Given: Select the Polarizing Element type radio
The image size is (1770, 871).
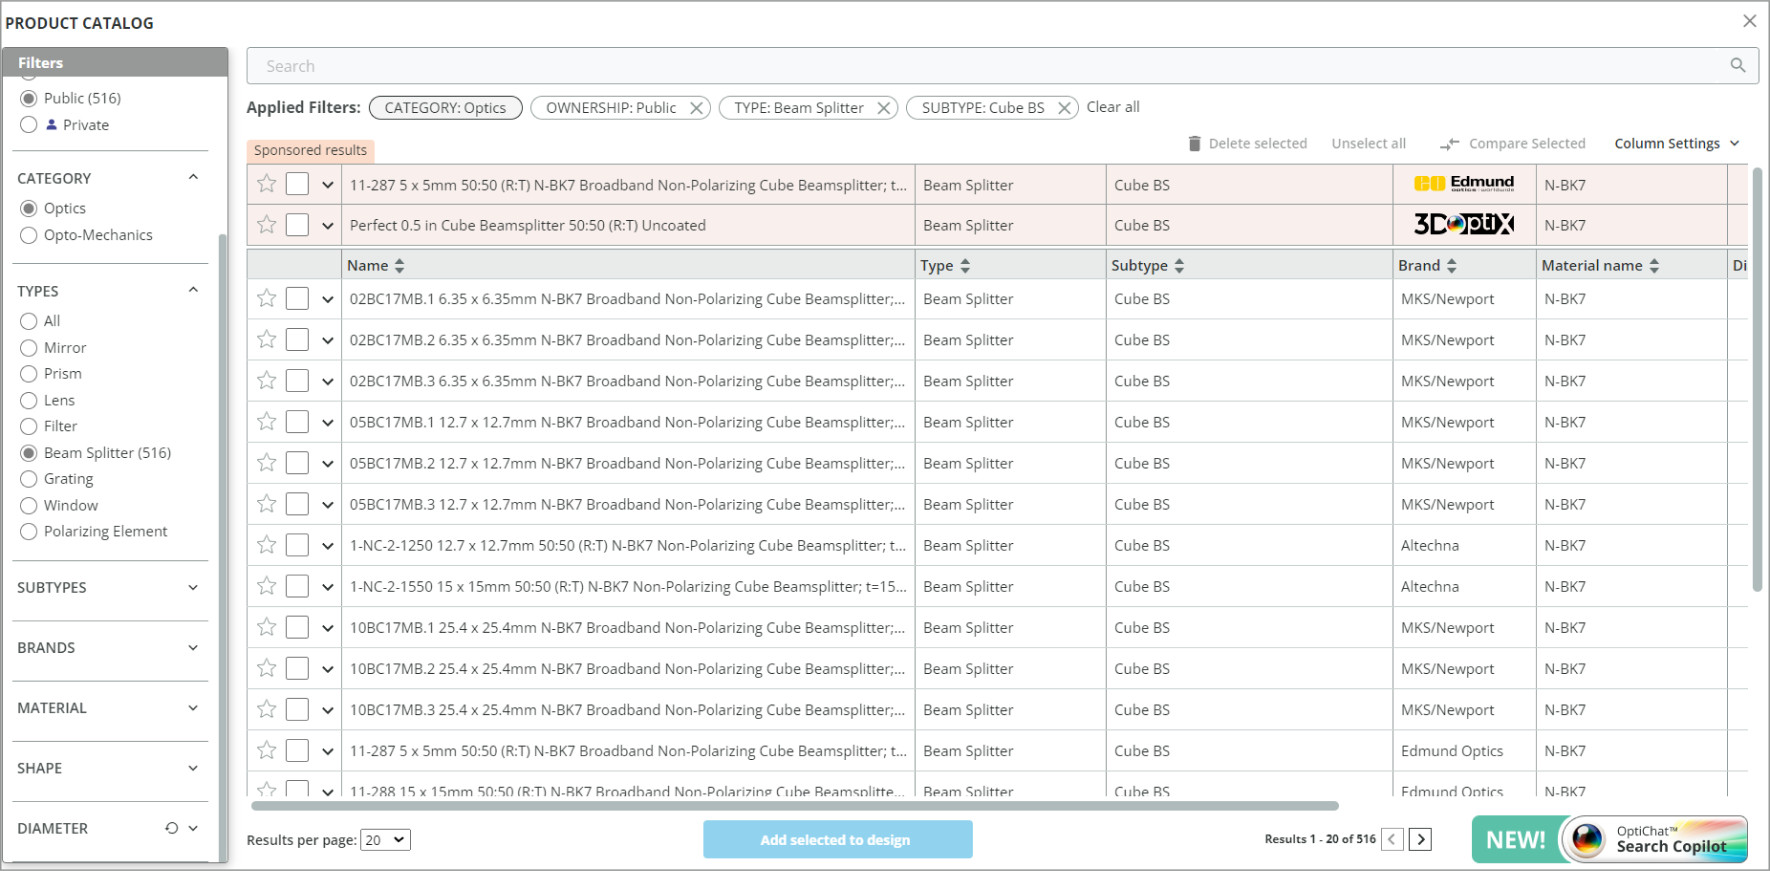Looking at the screenshot, I should [29, 532].
